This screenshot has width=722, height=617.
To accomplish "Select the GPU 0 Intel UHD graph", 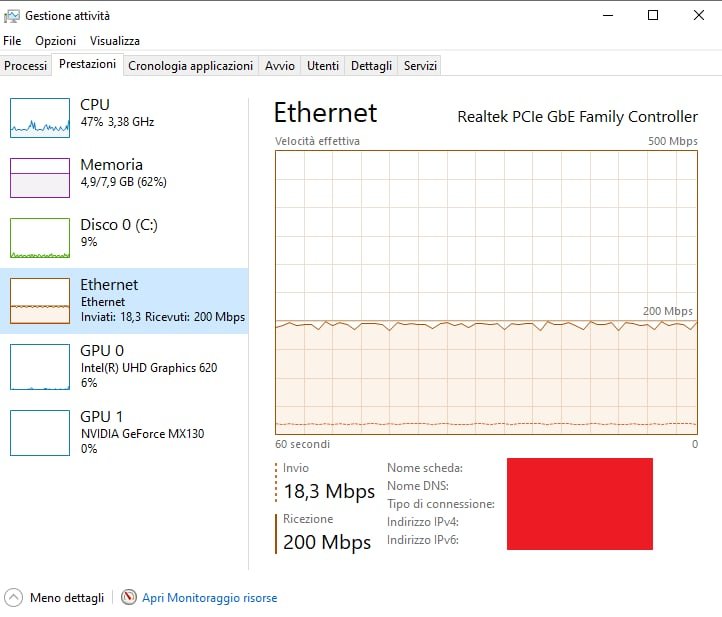I will coord(40,367).
